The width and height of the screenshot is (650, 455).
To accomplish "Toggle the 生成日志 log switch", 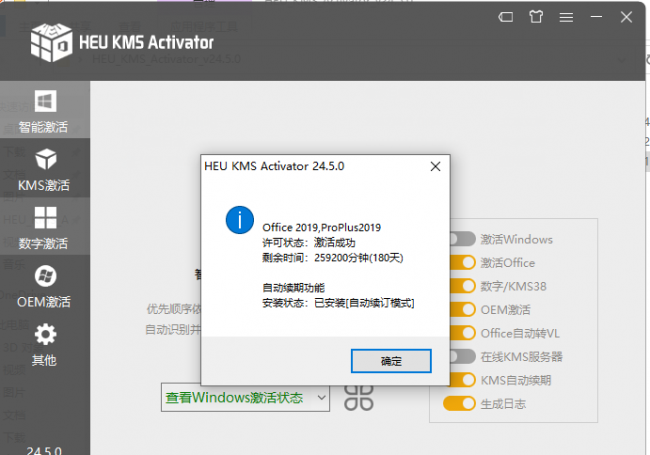I will pyautogui.click(x=459, y=403).
